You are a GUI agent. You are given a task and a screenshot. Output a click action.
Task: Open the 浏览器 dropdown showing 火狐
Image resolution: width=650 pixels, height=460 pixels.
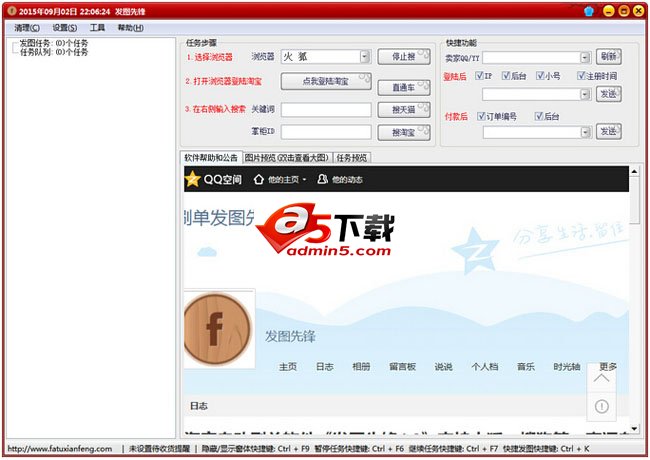pyautogui.click(x=364, y=57)
